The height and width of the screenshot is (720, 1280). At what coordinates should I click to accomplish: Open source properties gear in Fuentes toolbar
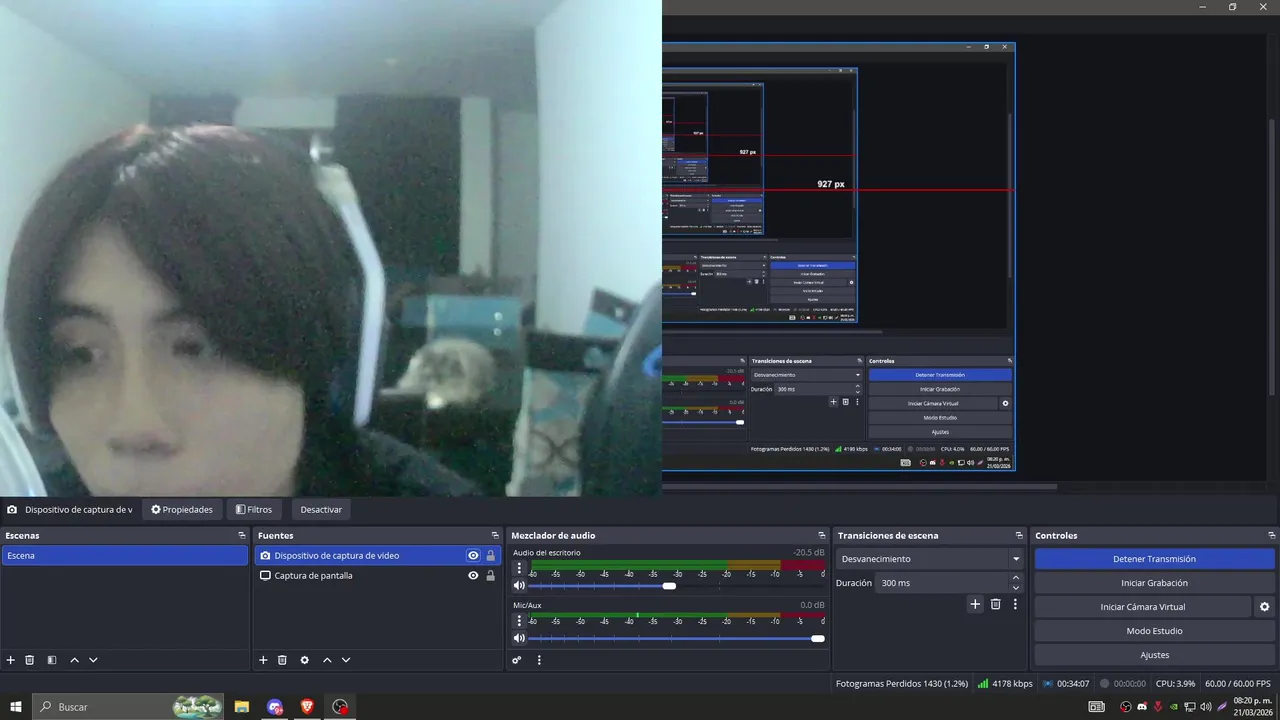pos(305,660)
